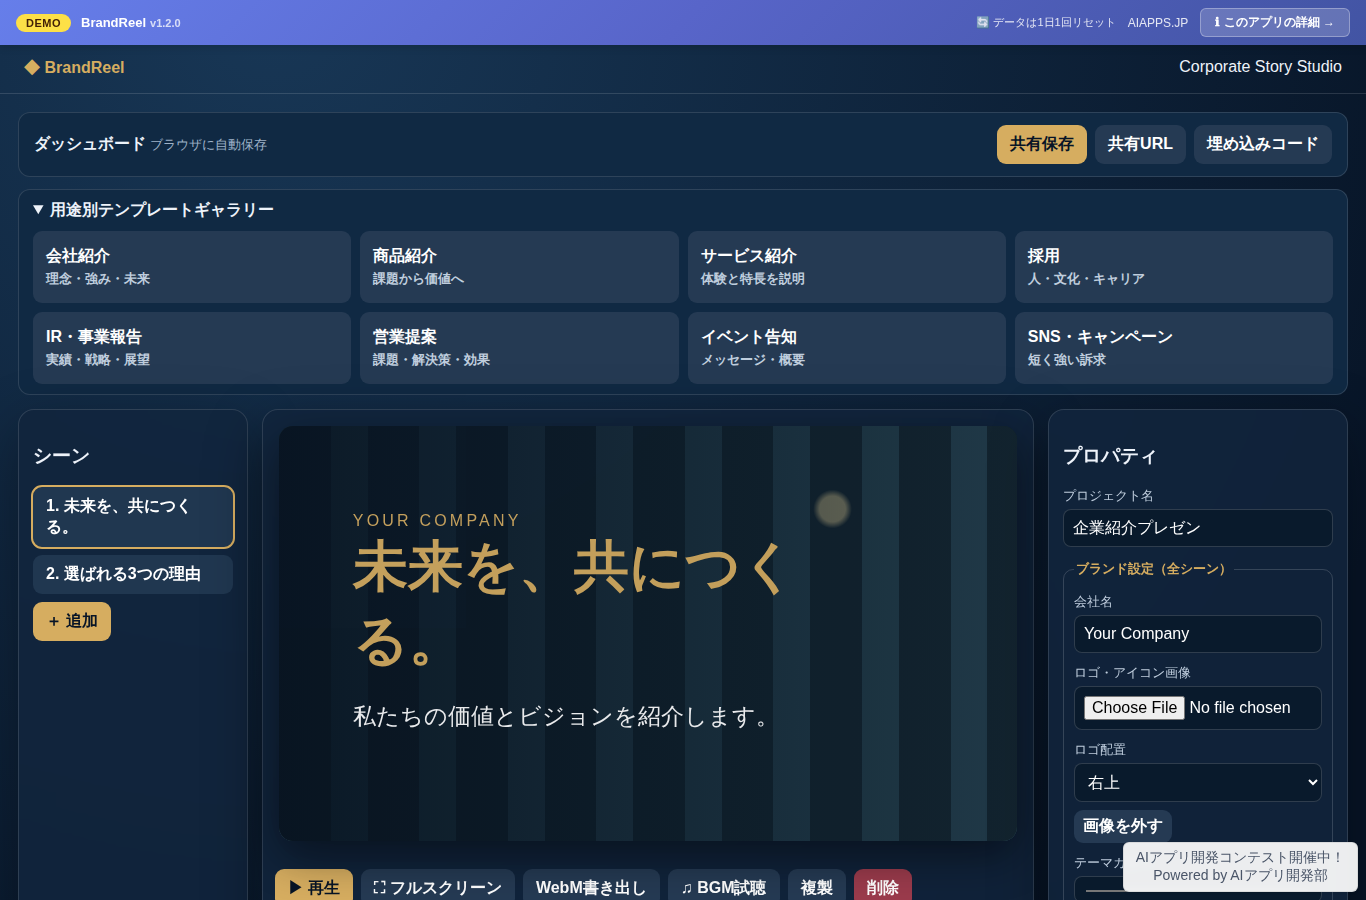Open the ロゴ配置 dropdown
The height and width of the screenshot is (900, 1366).
tap(1197, 782)
